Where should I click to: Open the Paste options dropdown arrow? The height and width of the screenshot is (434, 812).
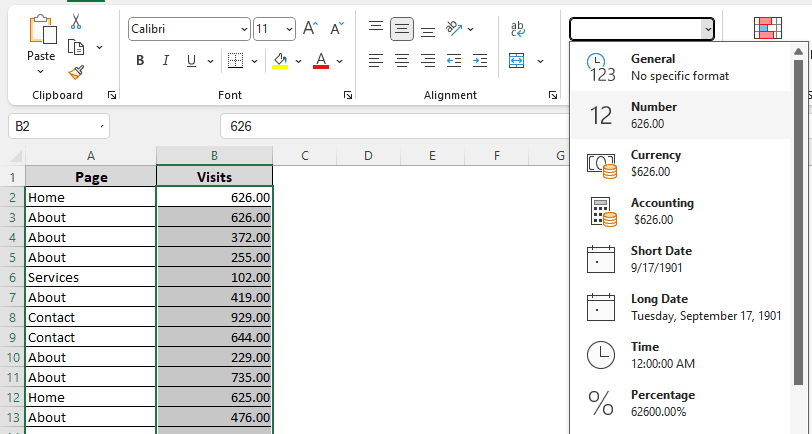click(x=41, y=71)
